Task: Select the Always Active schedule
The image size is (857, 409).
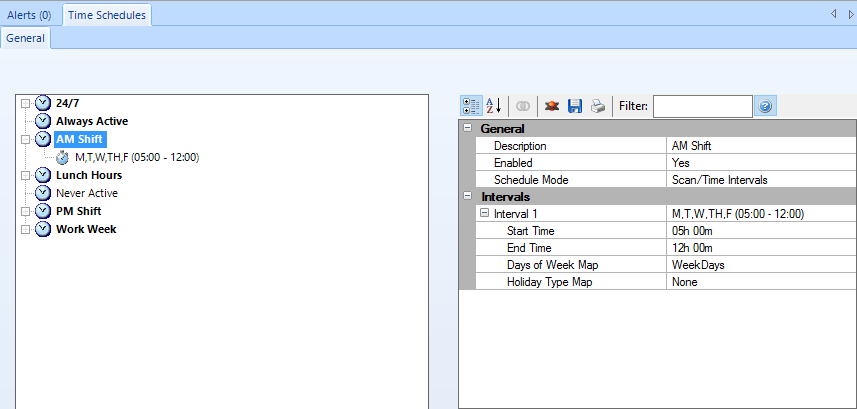Action: (92, 121)
